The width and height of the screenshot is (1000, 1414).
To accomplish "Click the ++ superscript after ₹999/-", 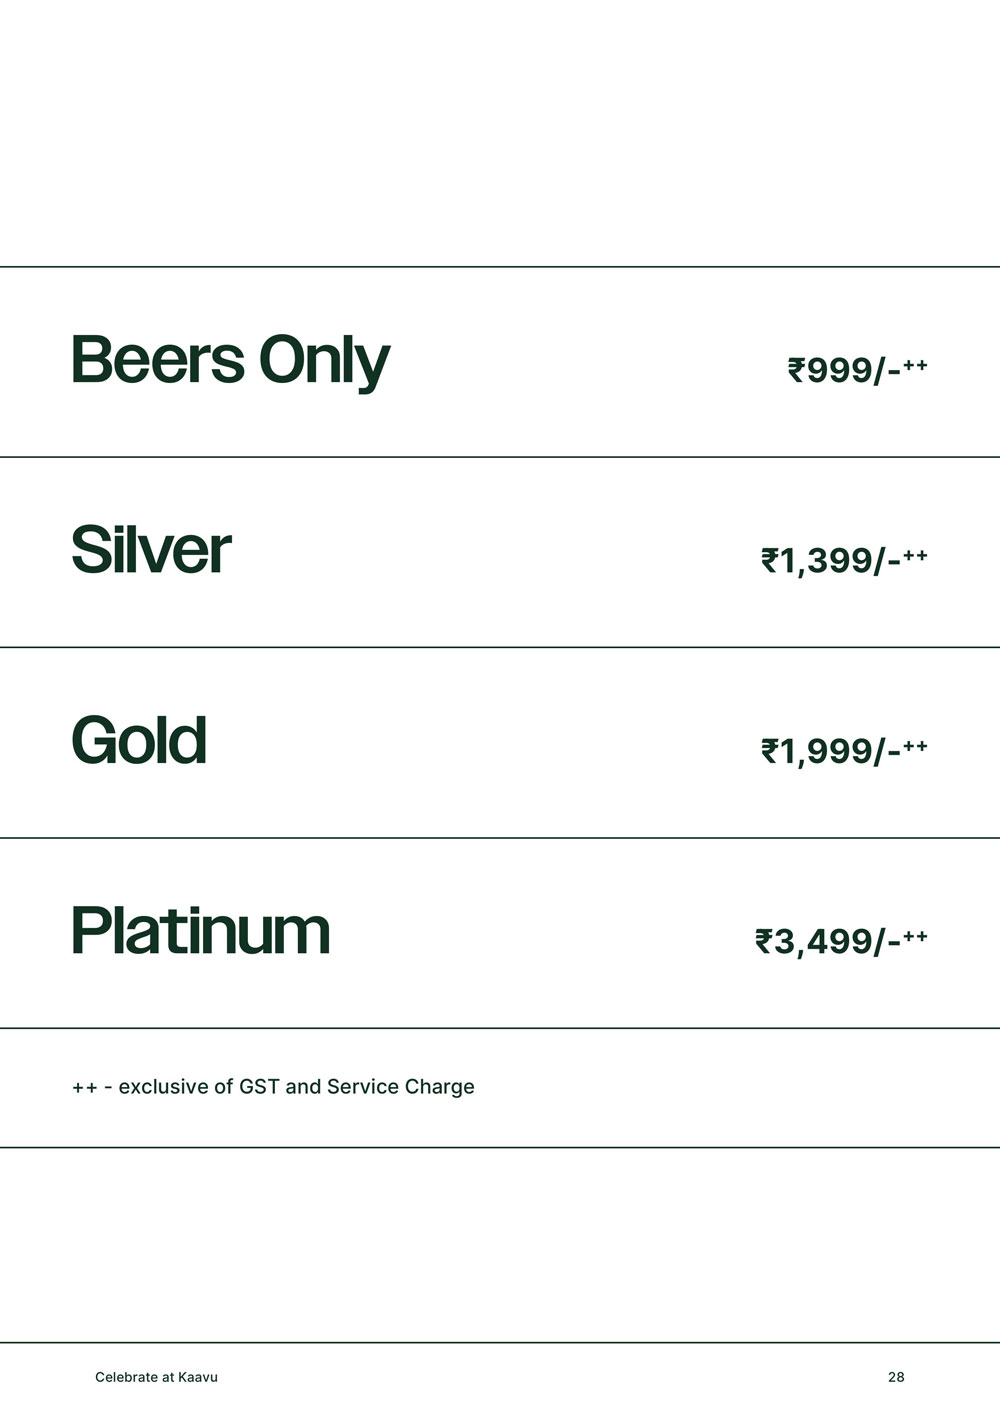I will coord(915,365).
